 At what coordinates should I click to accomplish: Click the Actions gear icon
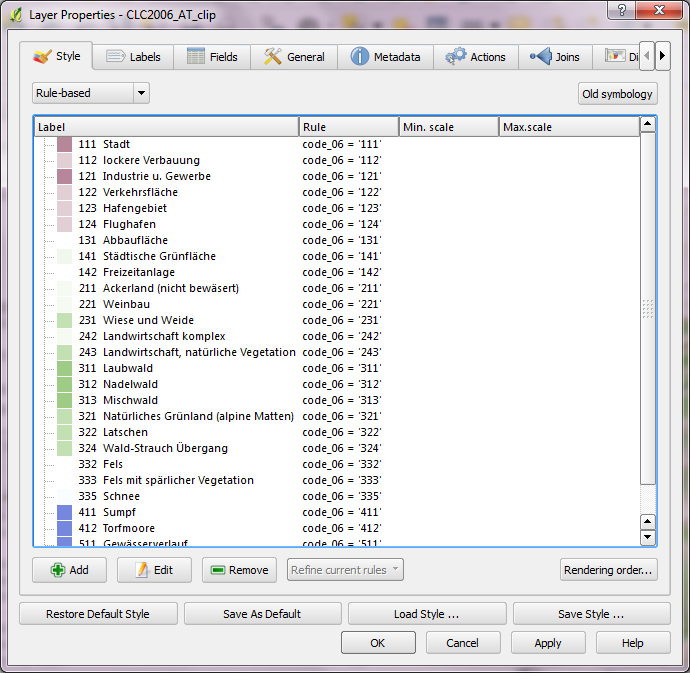(x=456, y=57)
